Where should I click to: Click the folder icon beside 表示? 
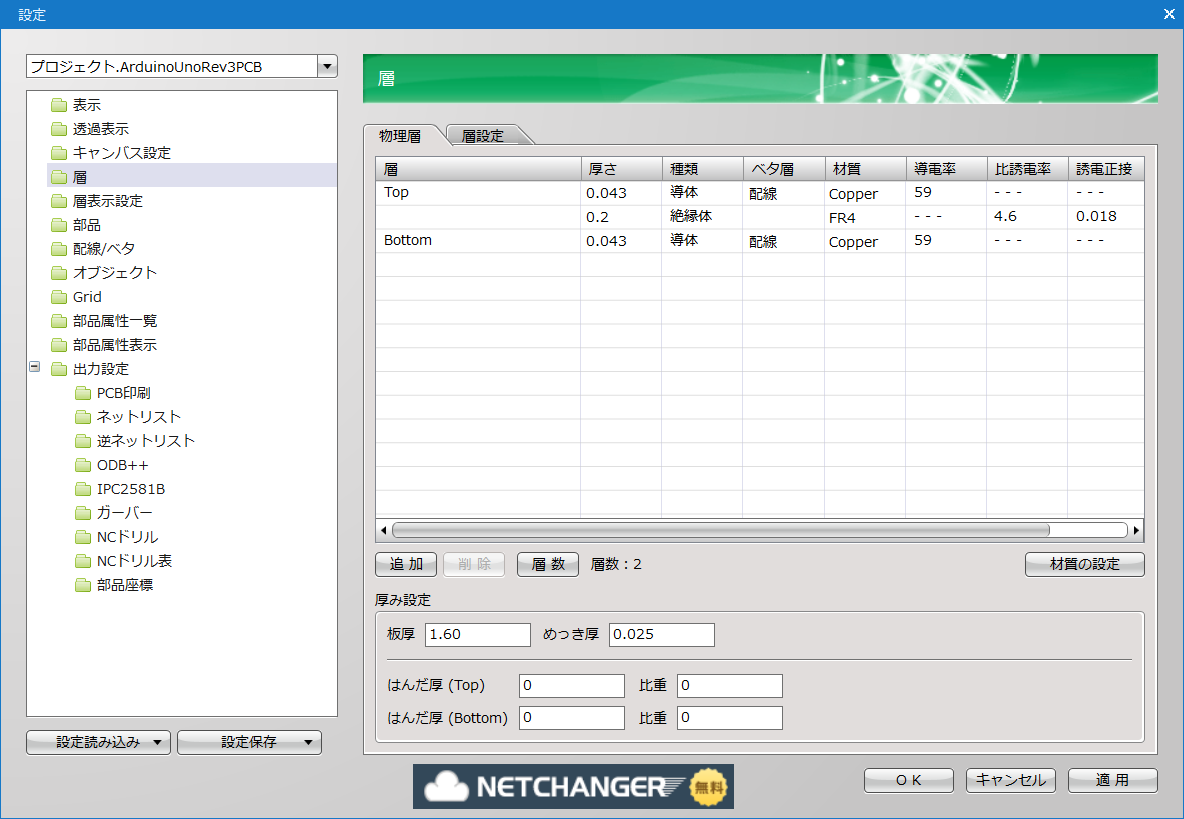59,105
